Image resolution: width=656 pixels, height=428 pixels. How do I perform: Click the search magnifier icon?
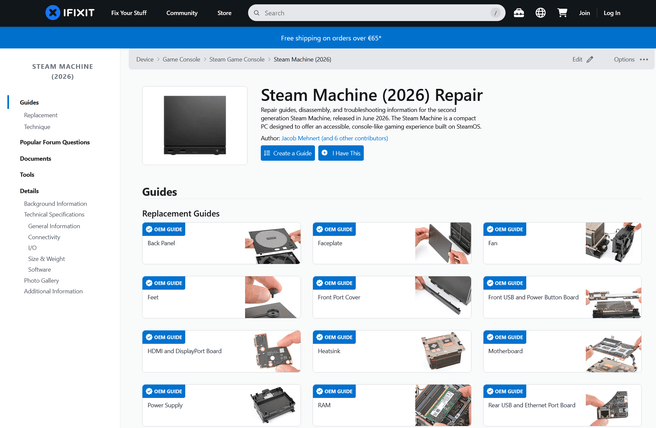click(256, 13)
